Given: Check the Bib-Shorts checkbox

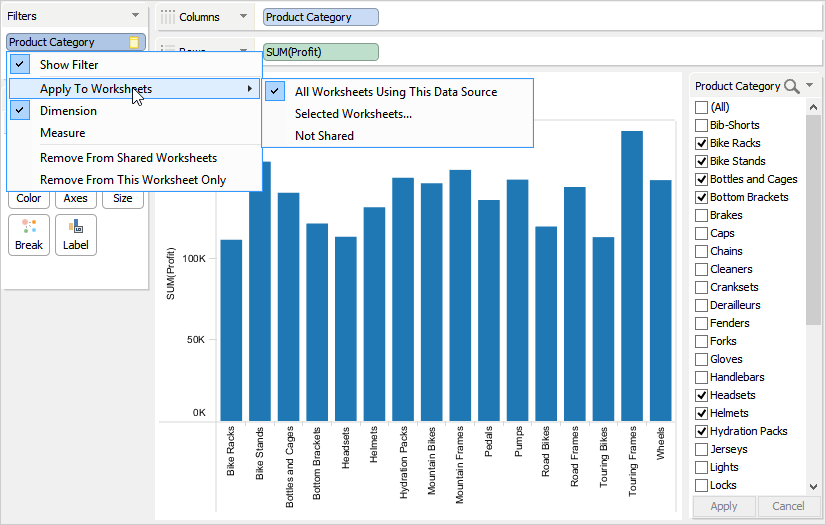Looking at the screenshot, I should click(x=701, y=125).
